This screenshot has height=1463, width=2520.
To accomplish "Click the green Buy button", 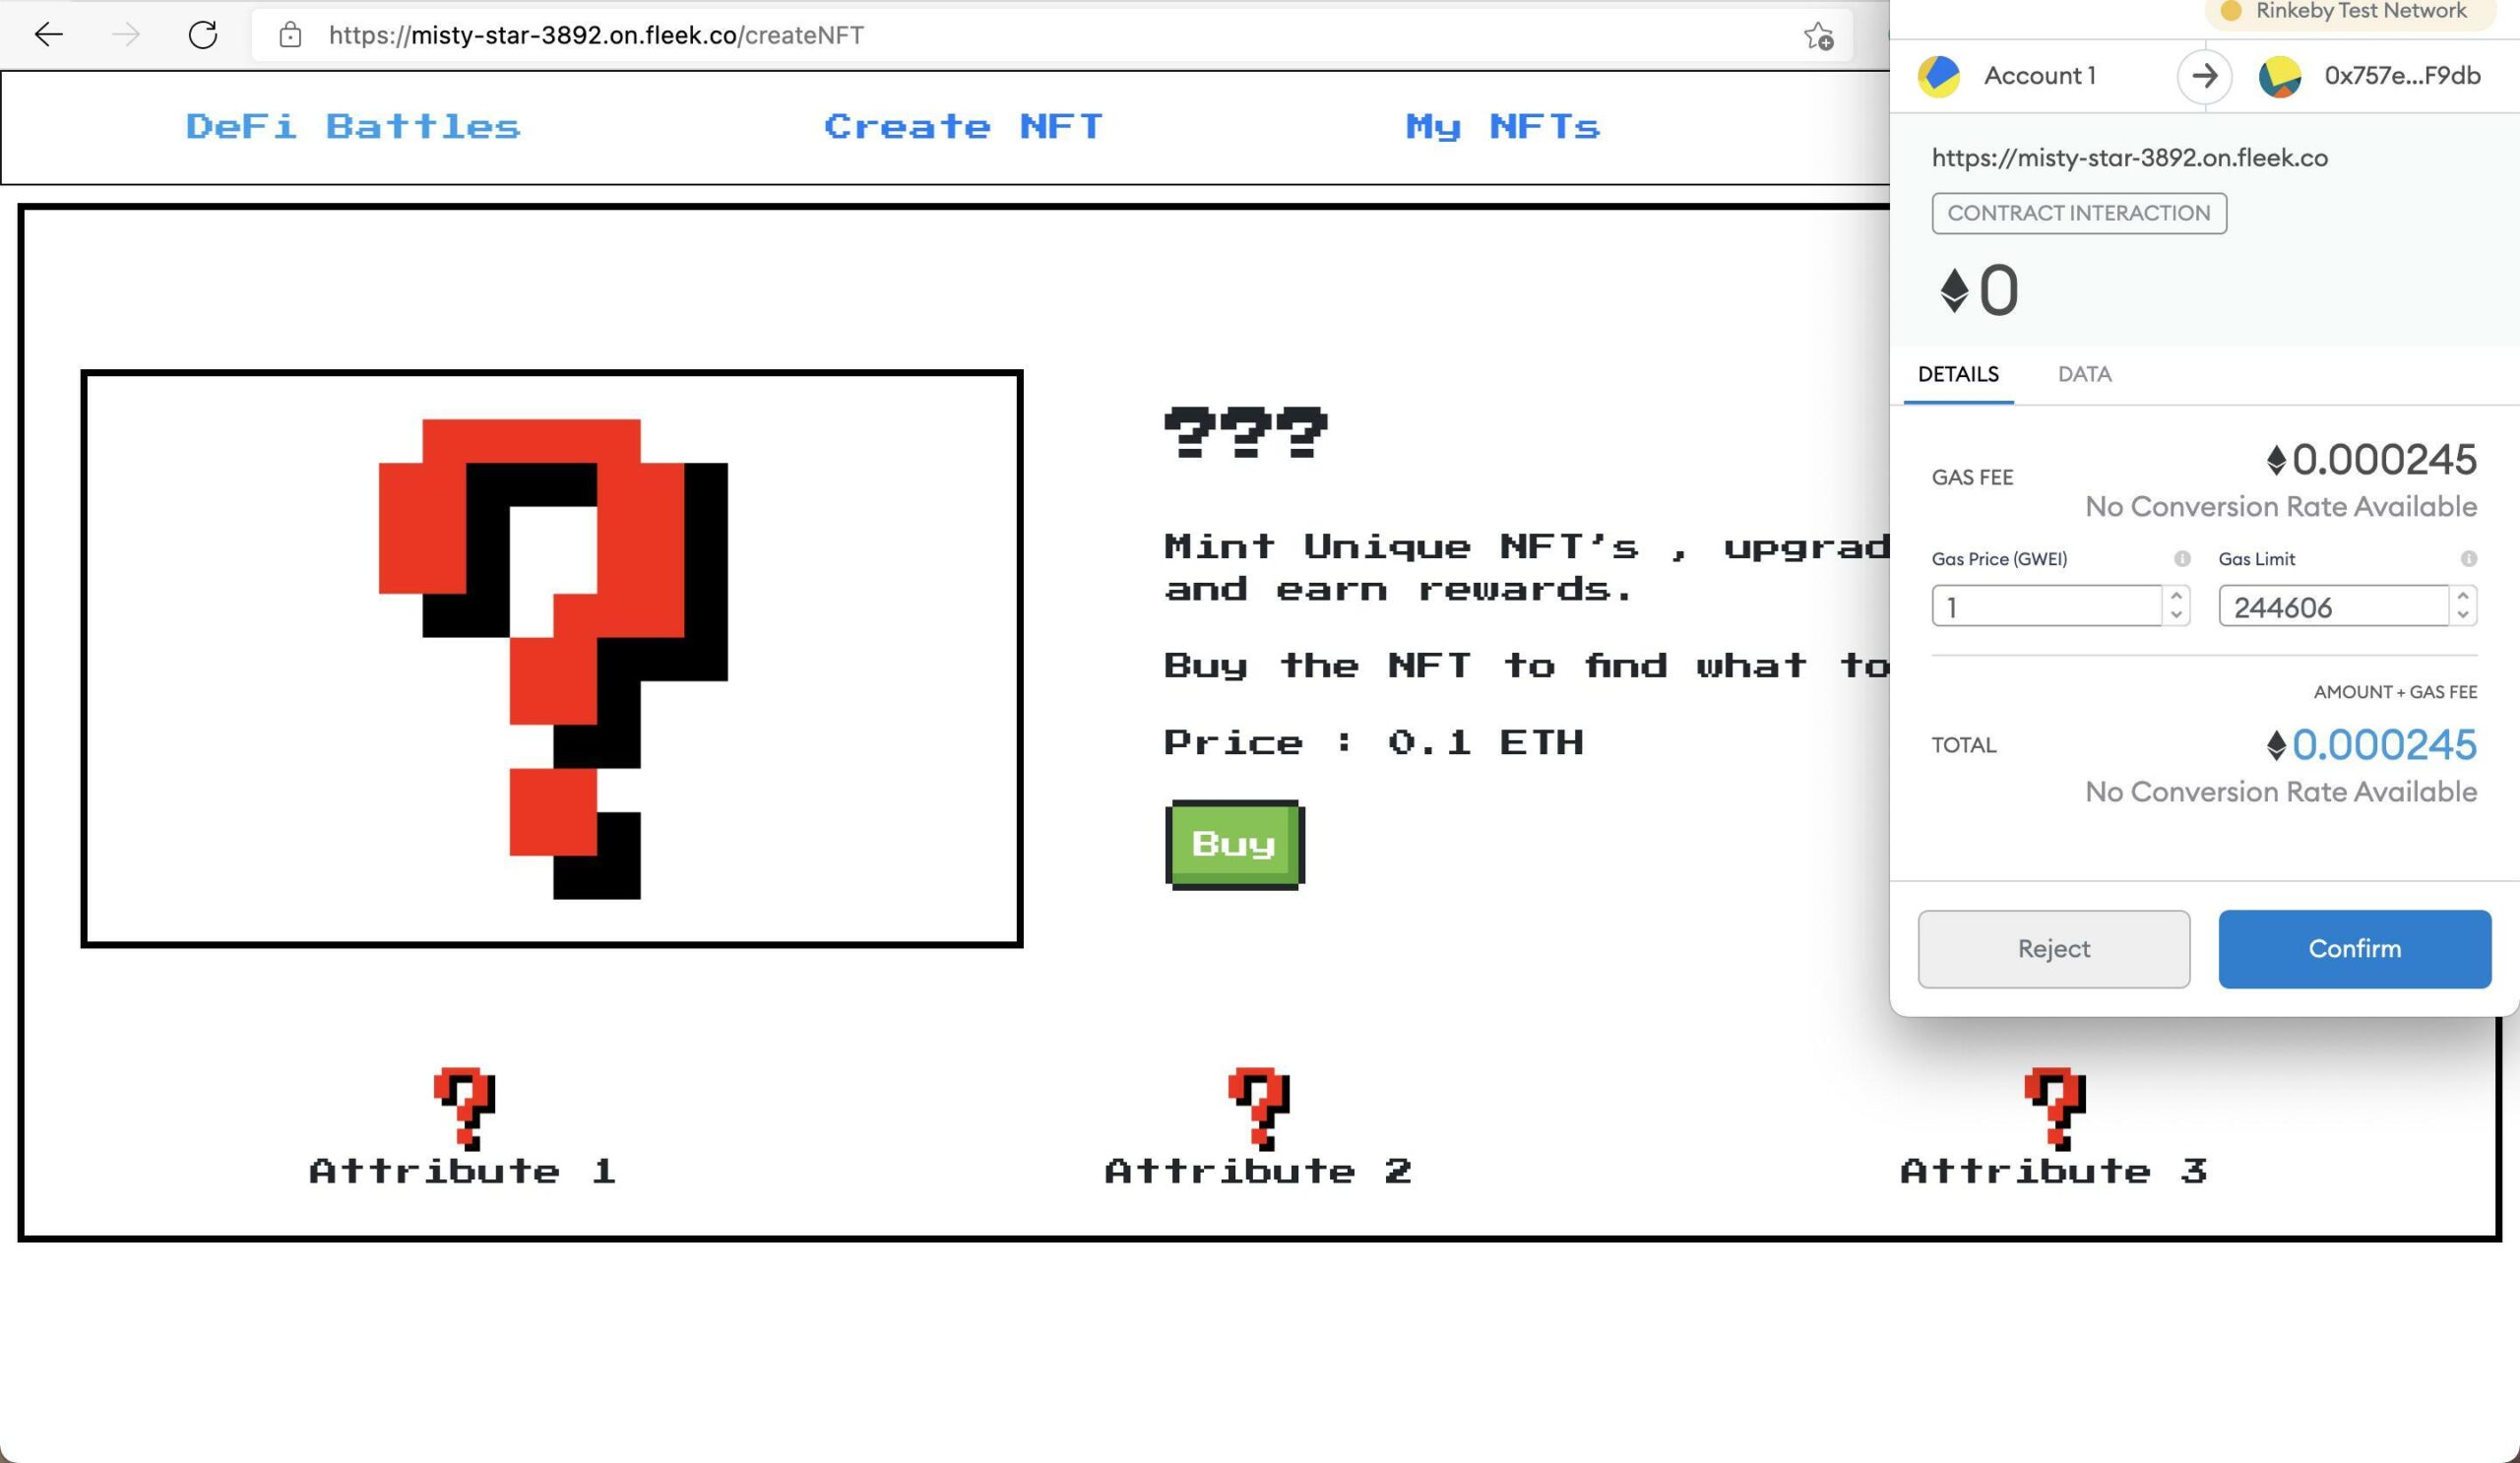I will point(1234,844).
